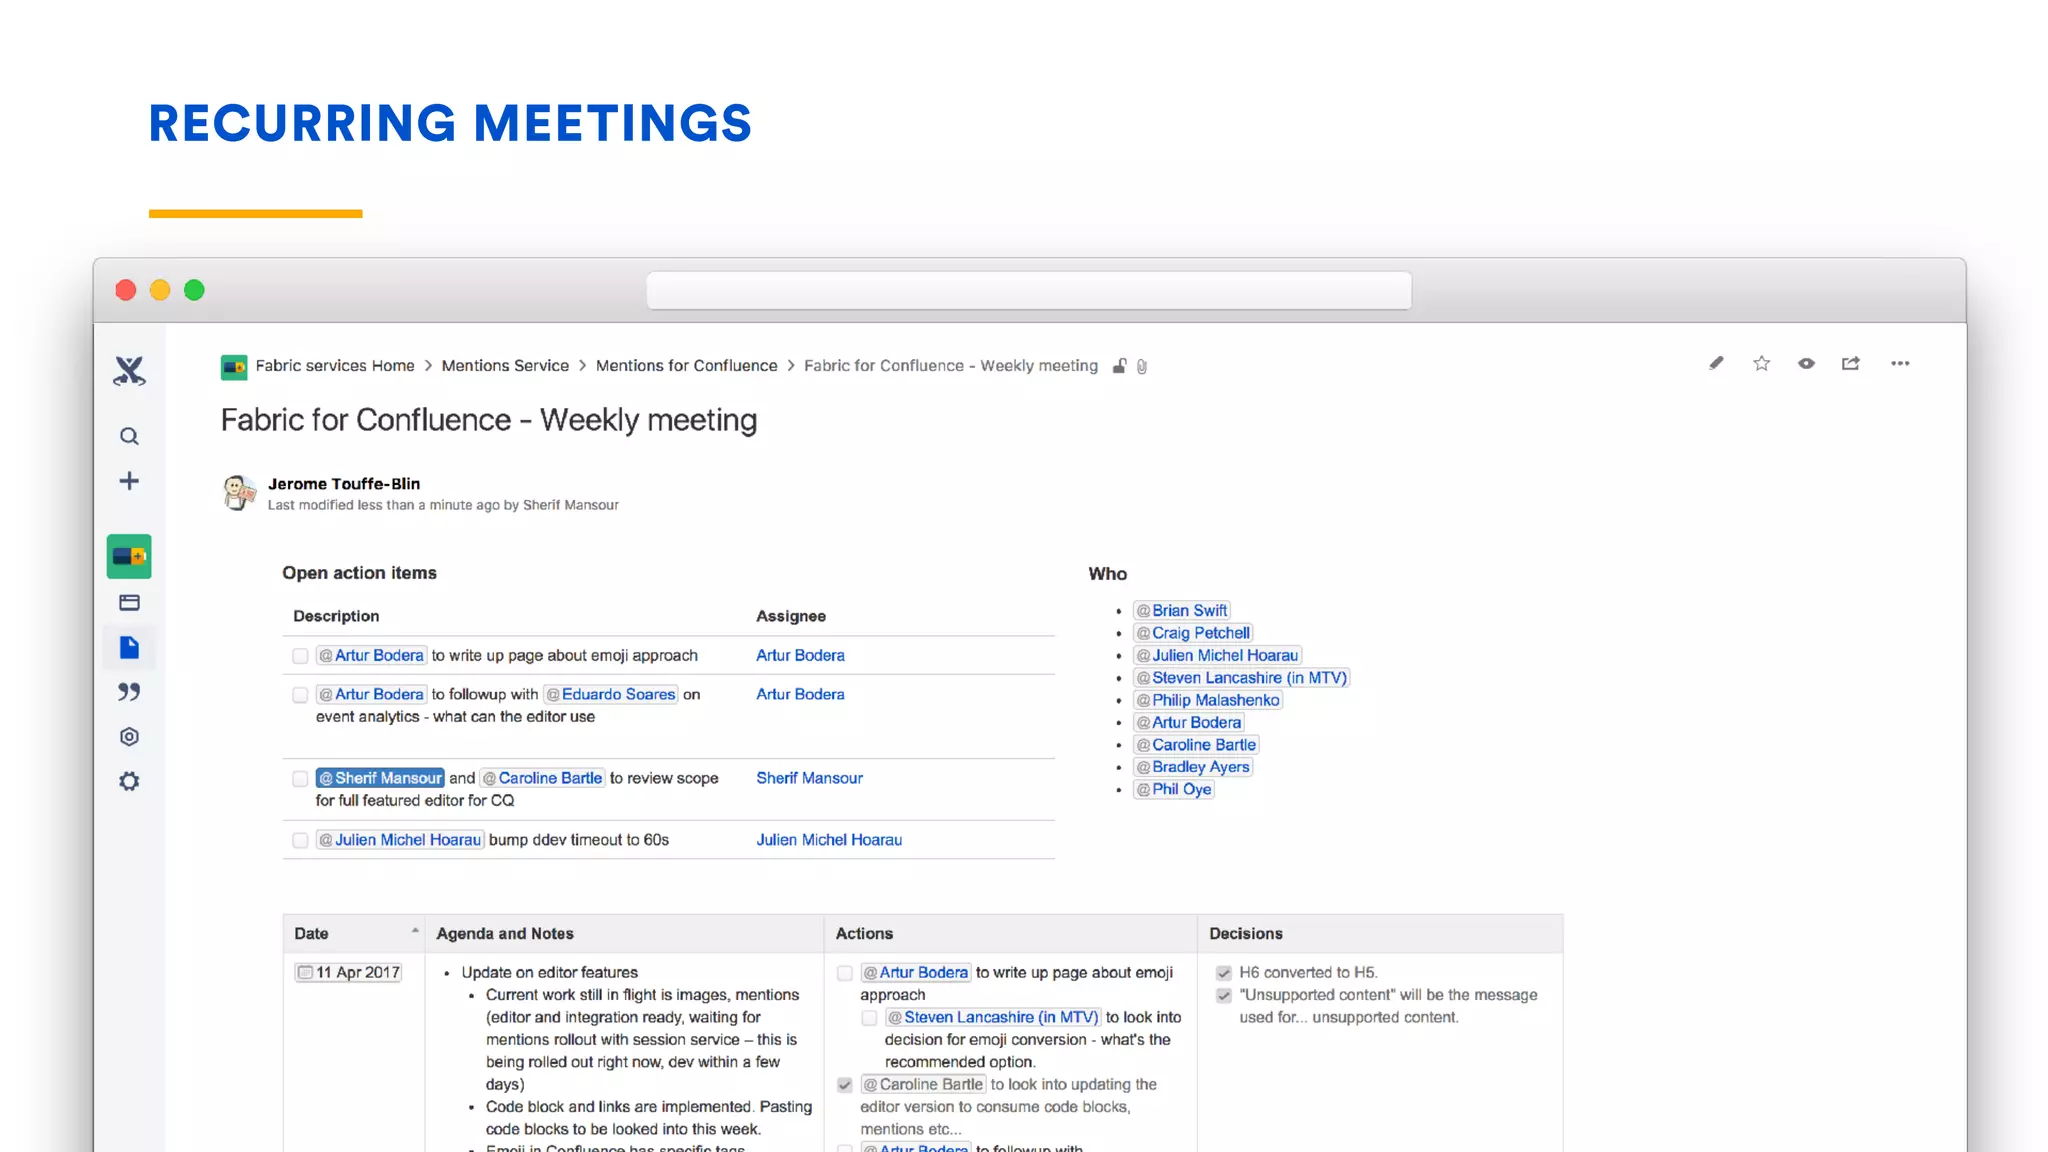Click Artur Bodera assignee for emoji approach
Screen dimensions: 2048x1152
800,655
